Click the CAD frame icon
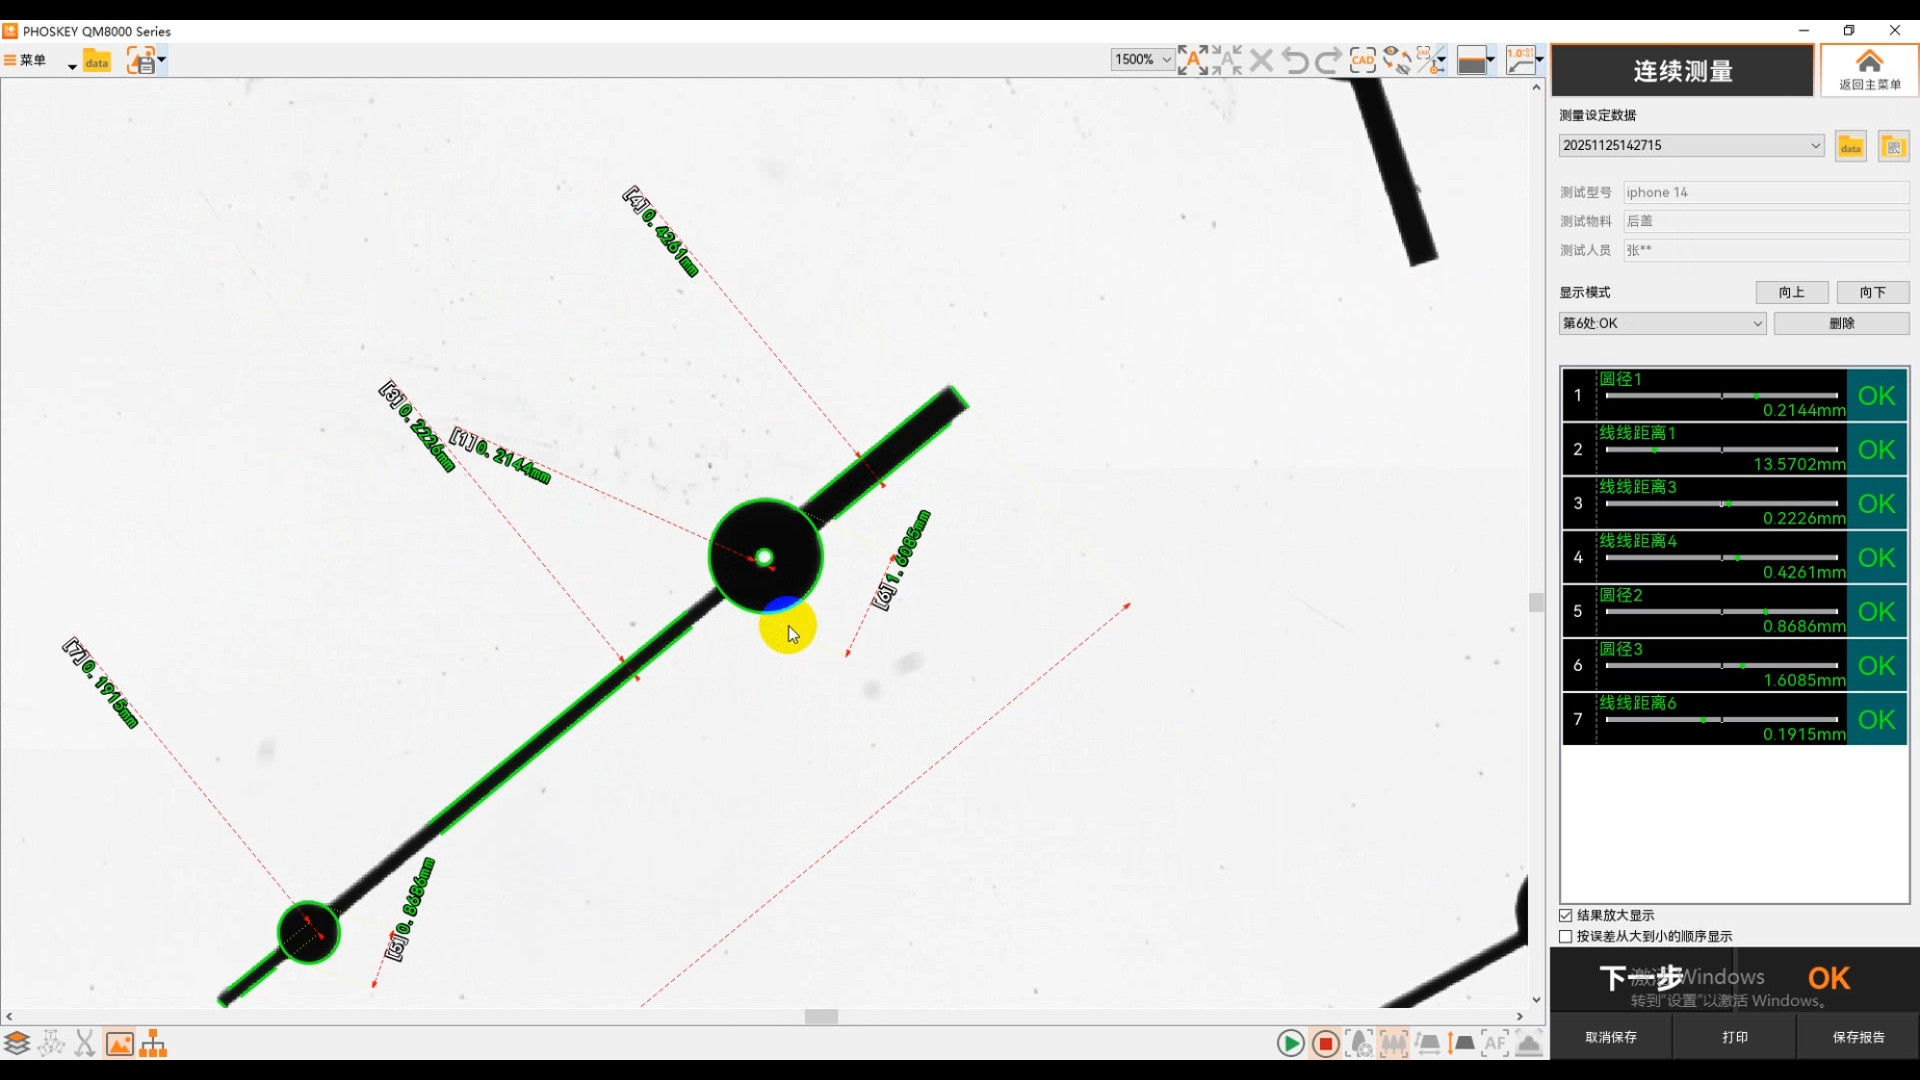Screen dimensions: 1920x1080 (1362, 60)
